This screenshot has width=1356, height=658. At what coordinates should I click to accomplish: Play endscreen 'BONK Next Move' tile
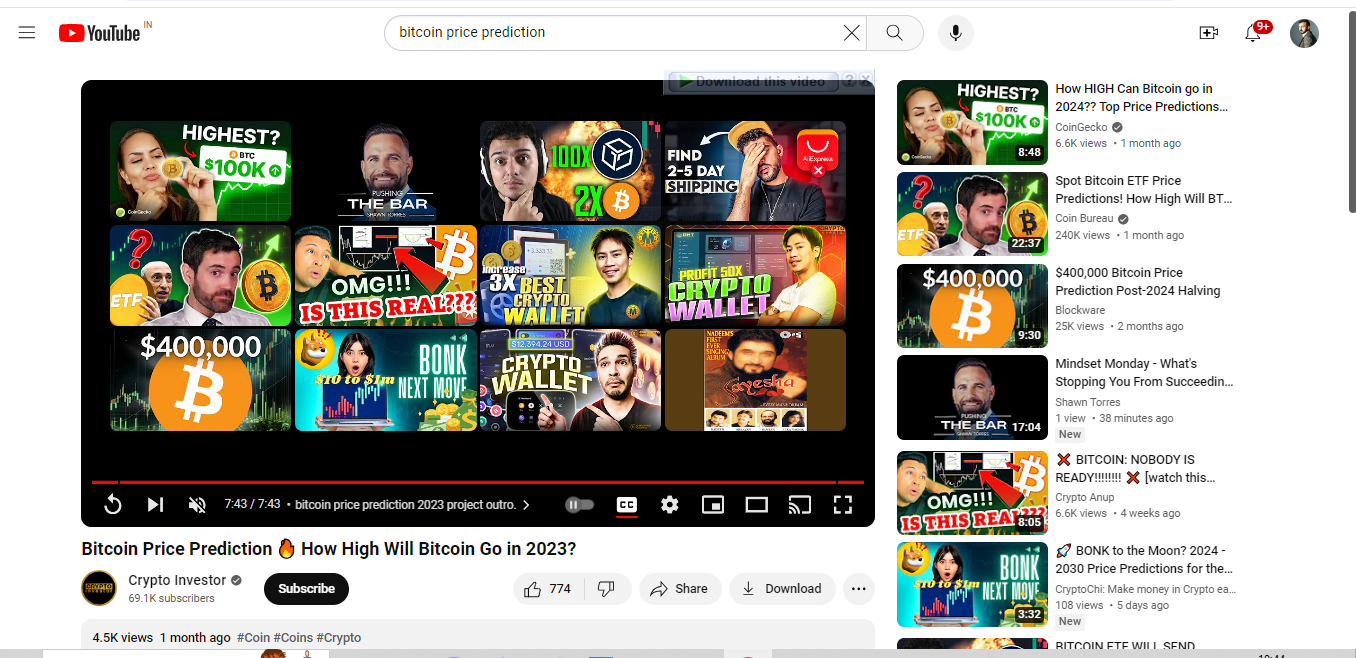pyautogui.click(x=385, y=380)
